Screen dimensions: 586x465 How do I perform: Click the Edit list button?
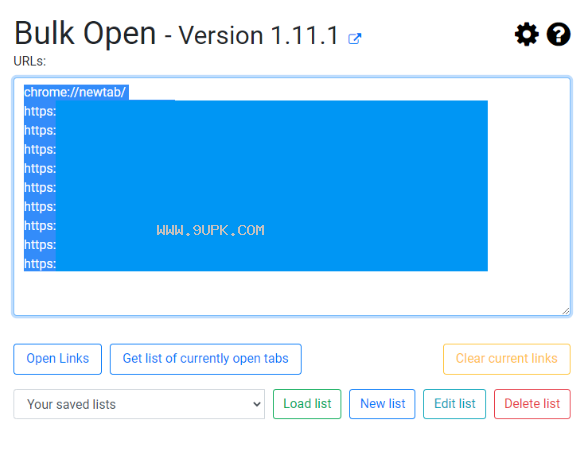(x=454, y=404)
